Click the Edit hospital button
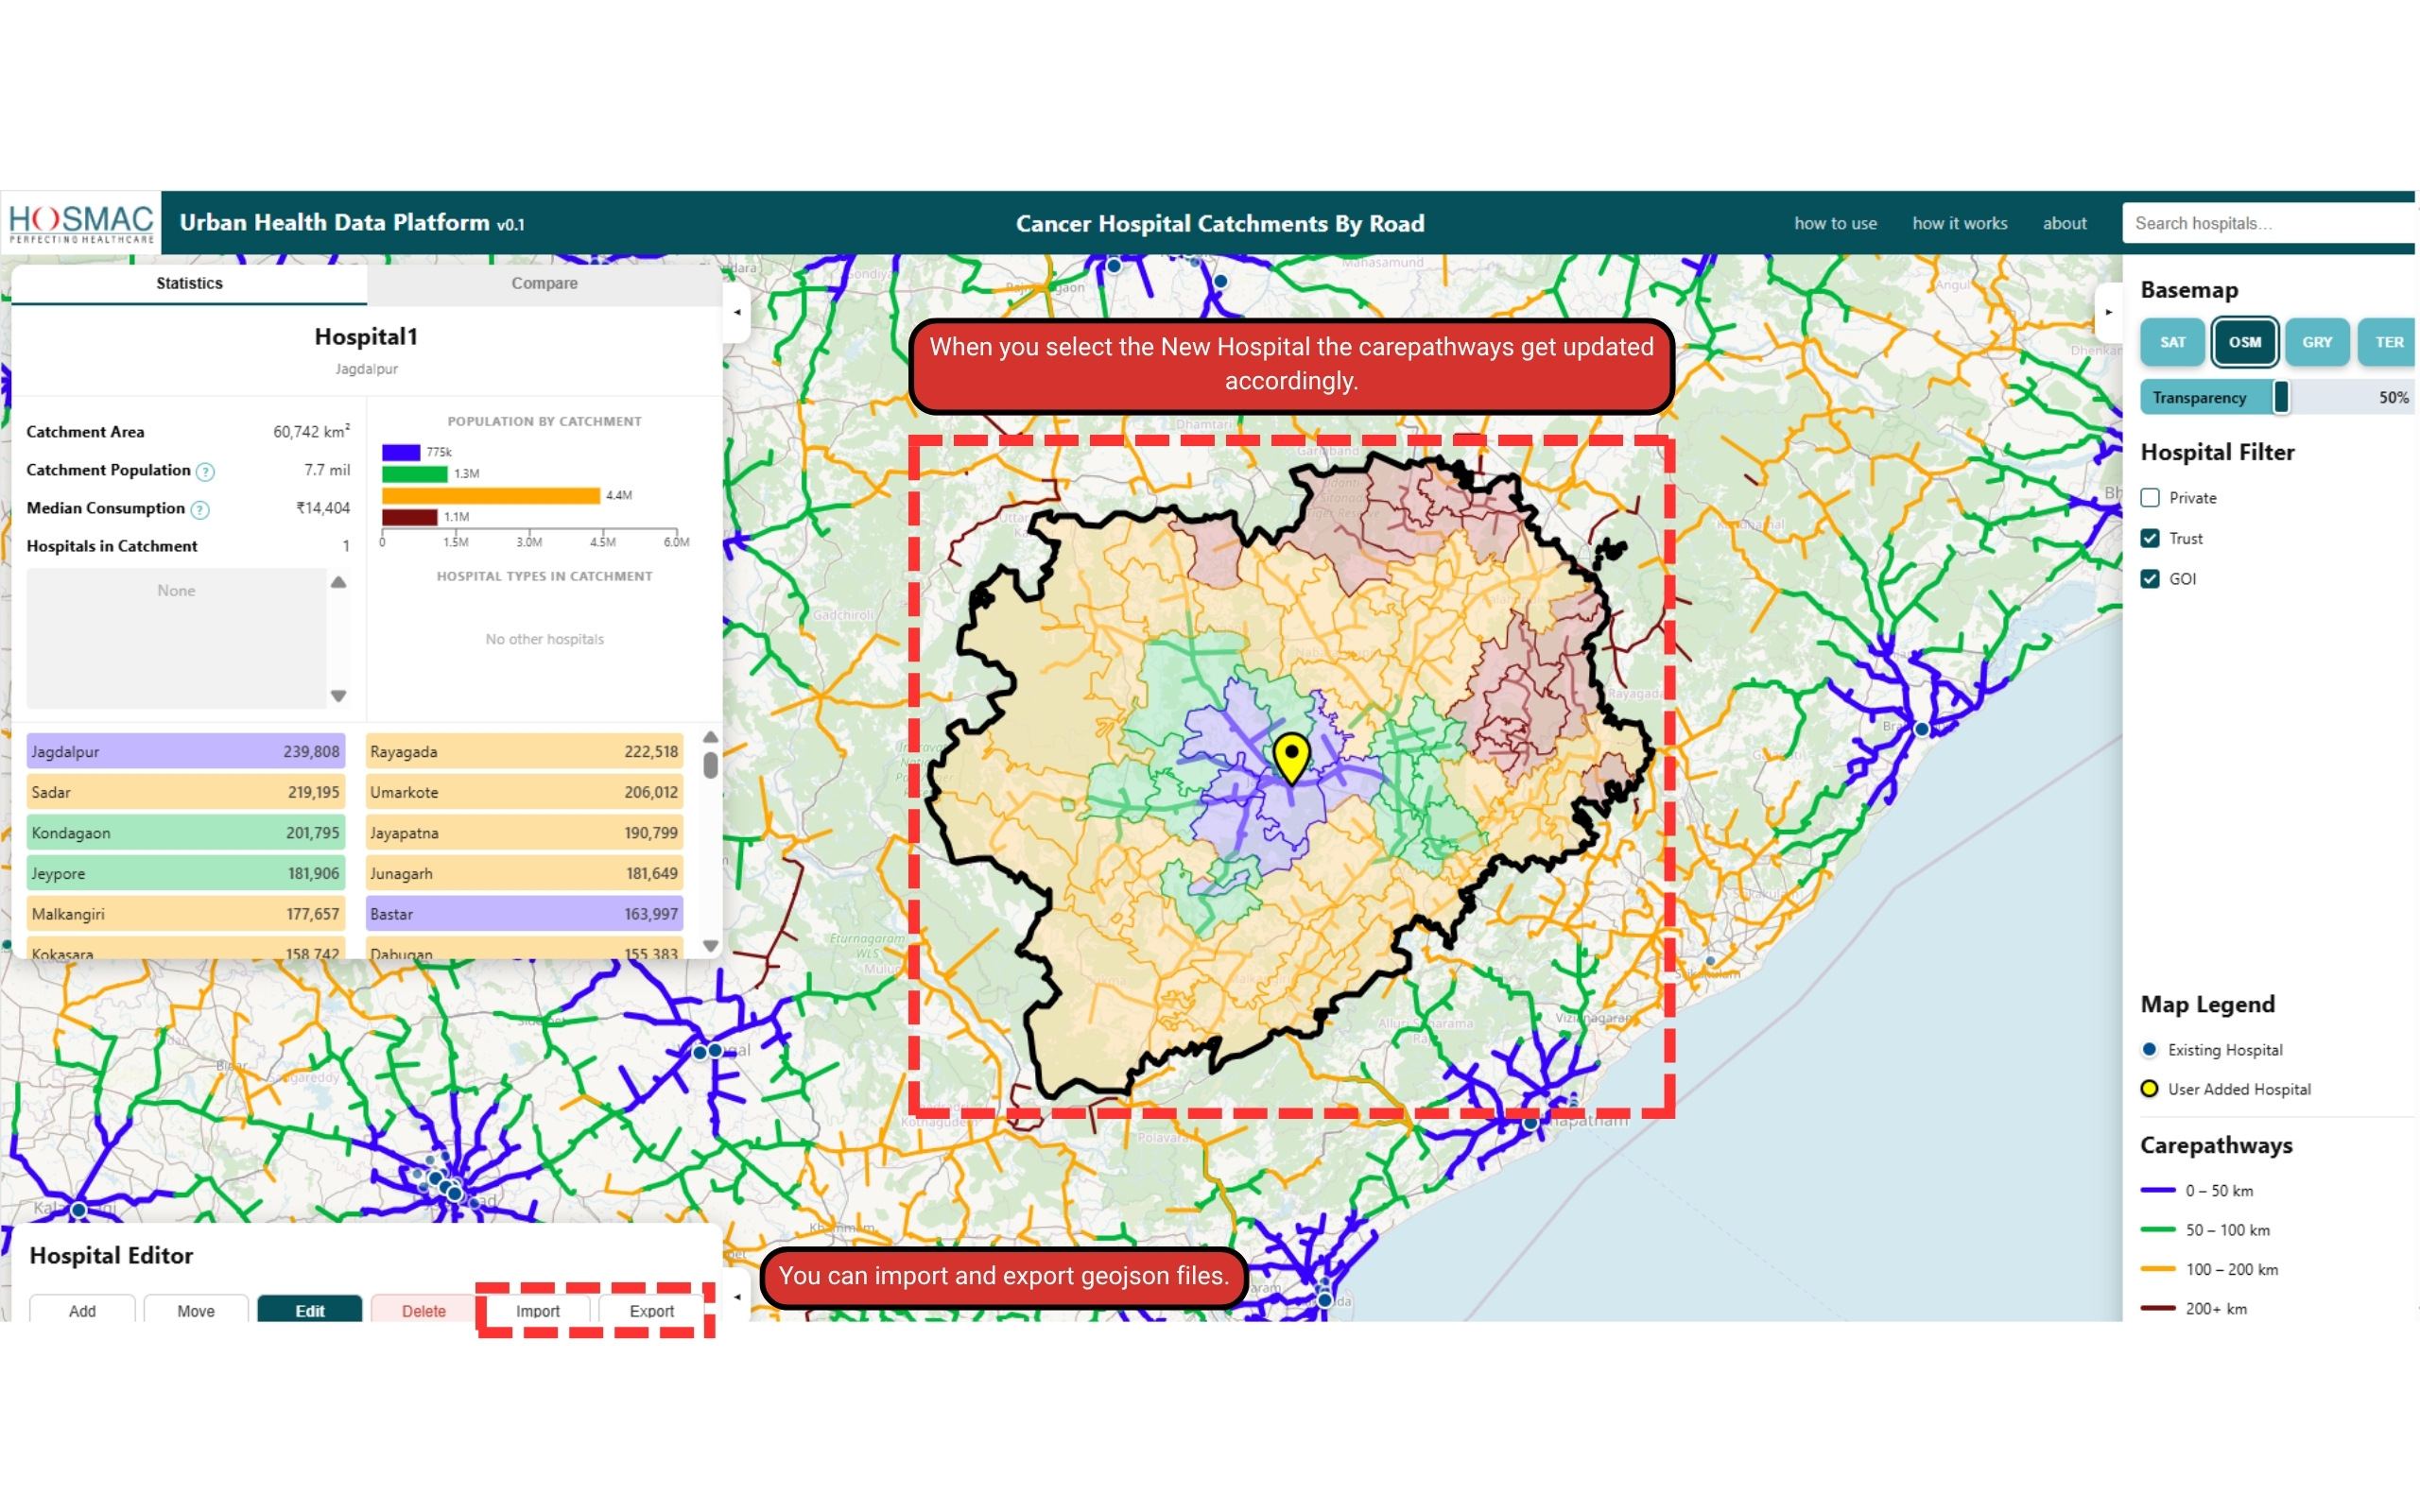Image resolution: width=2420 pixels, height=1512 pixels. pos(310,1310)
